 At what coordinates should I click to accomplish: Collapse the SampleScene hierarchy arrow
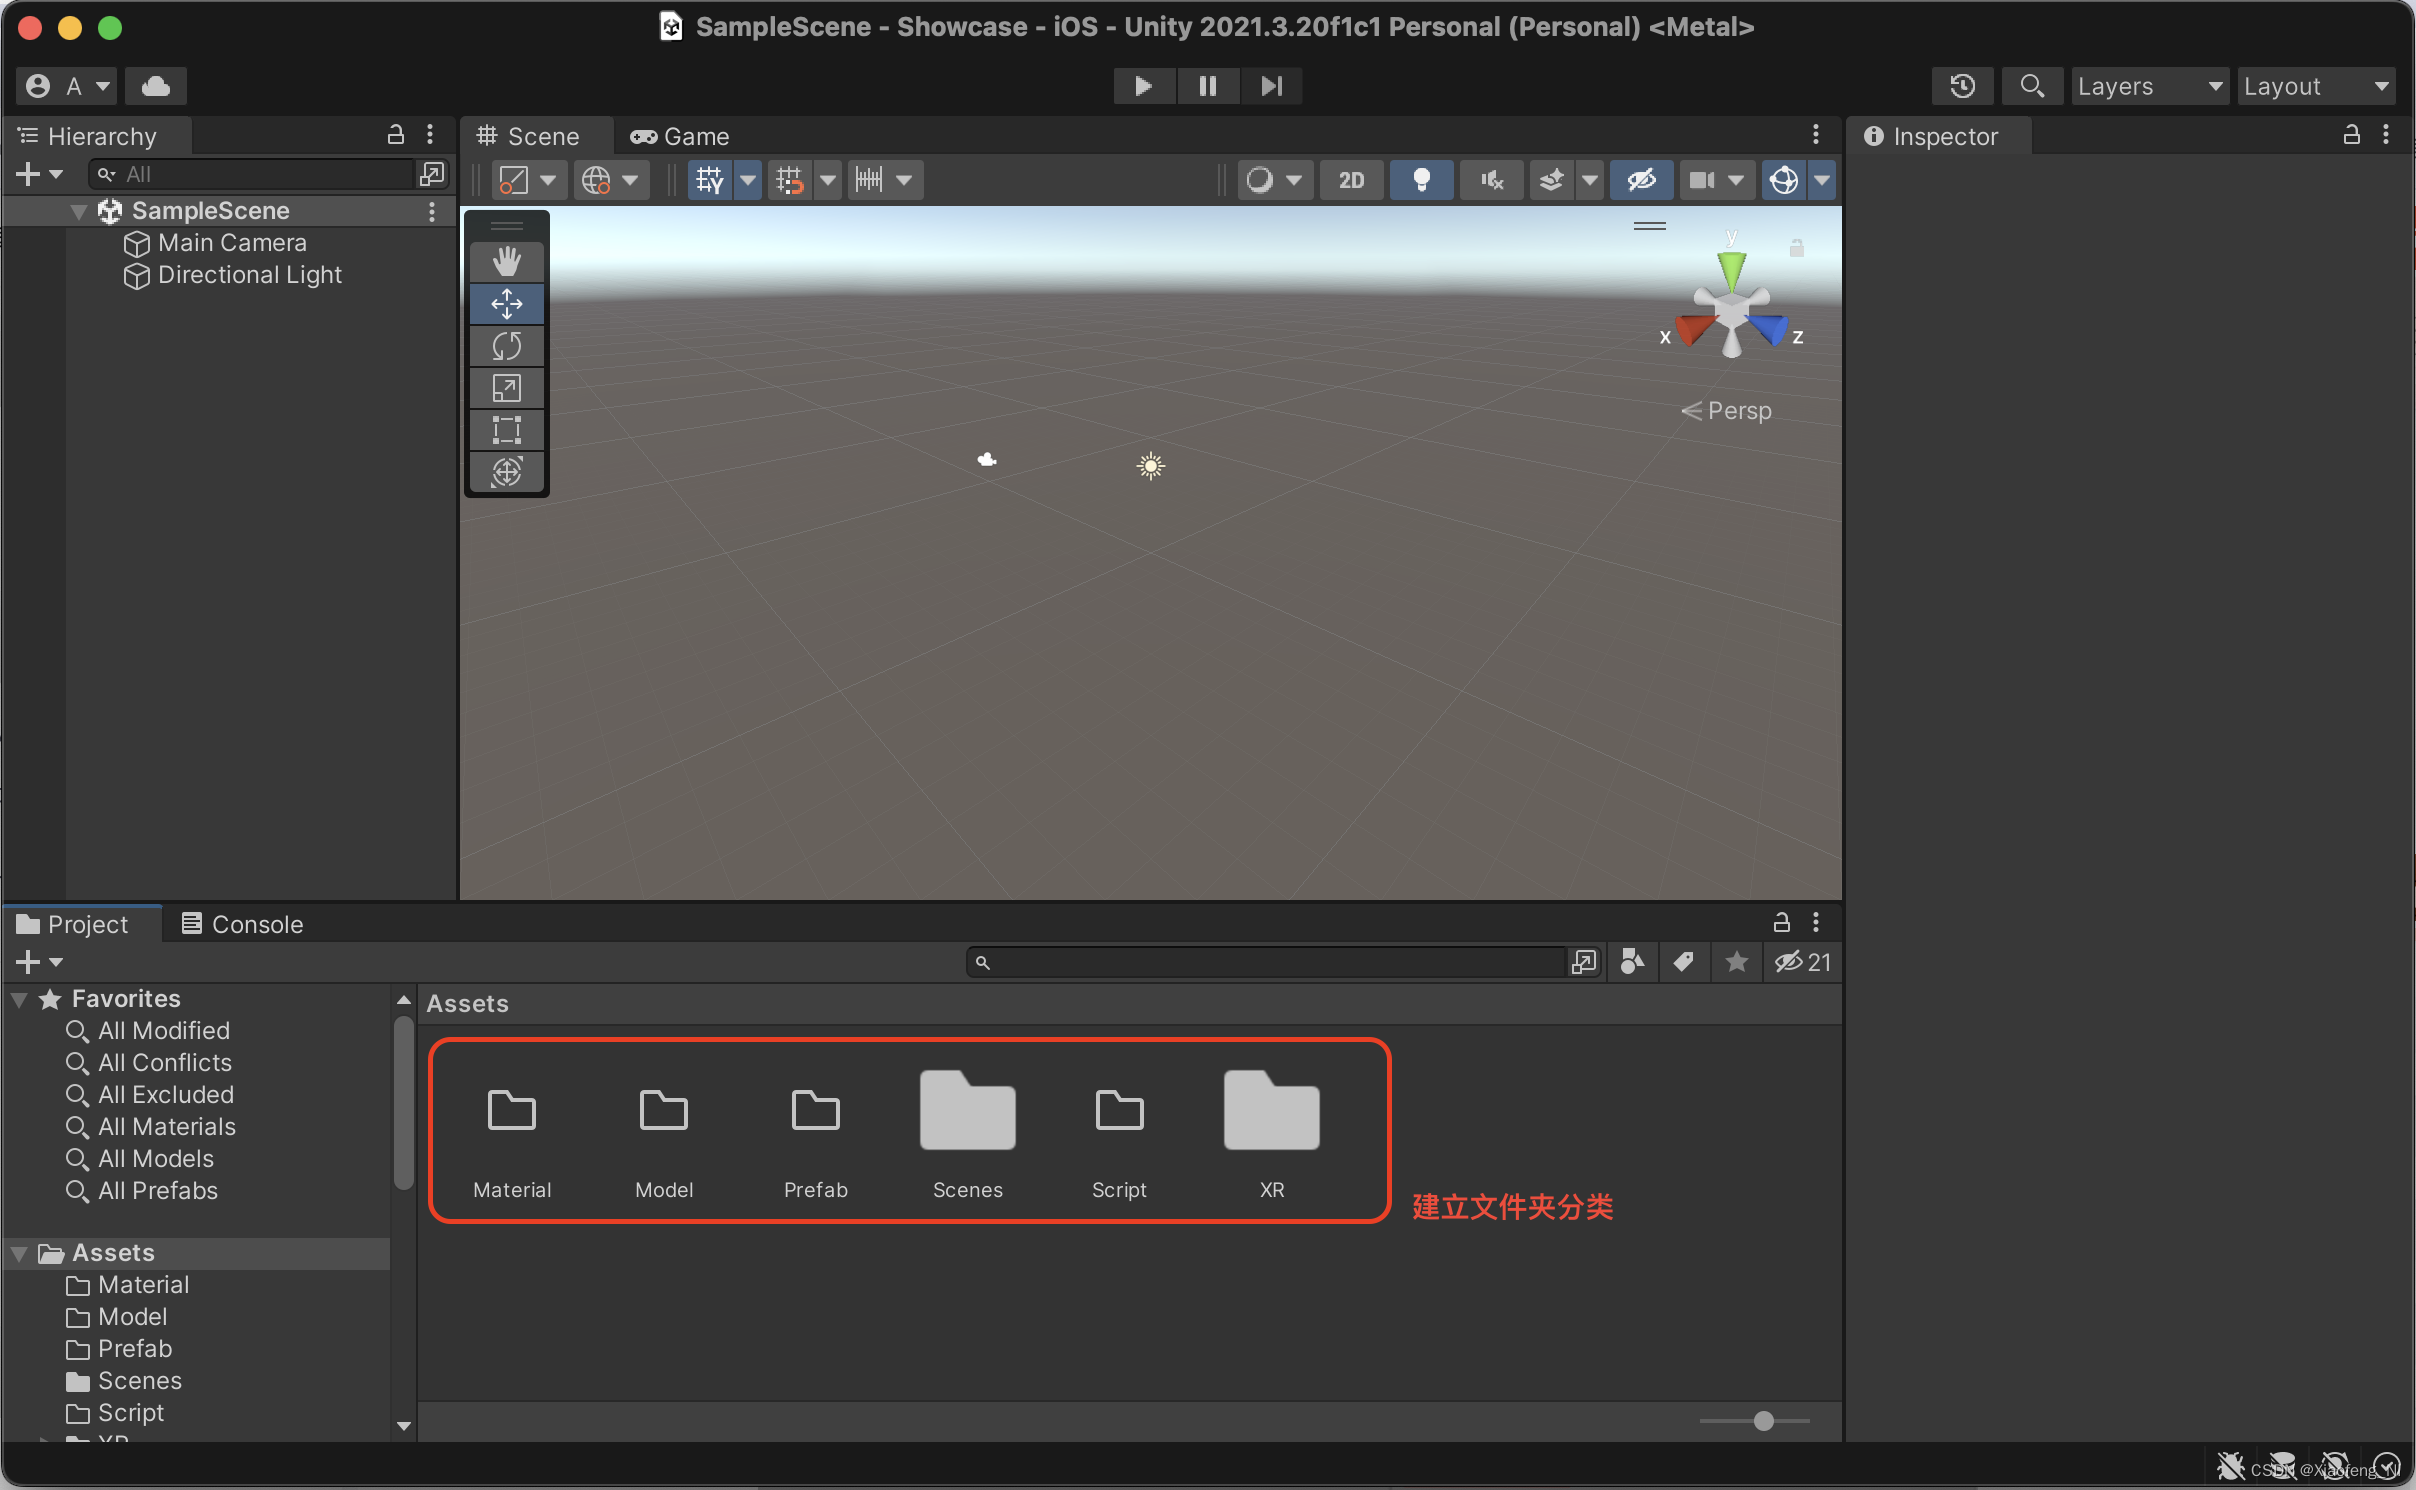(79, 211)
